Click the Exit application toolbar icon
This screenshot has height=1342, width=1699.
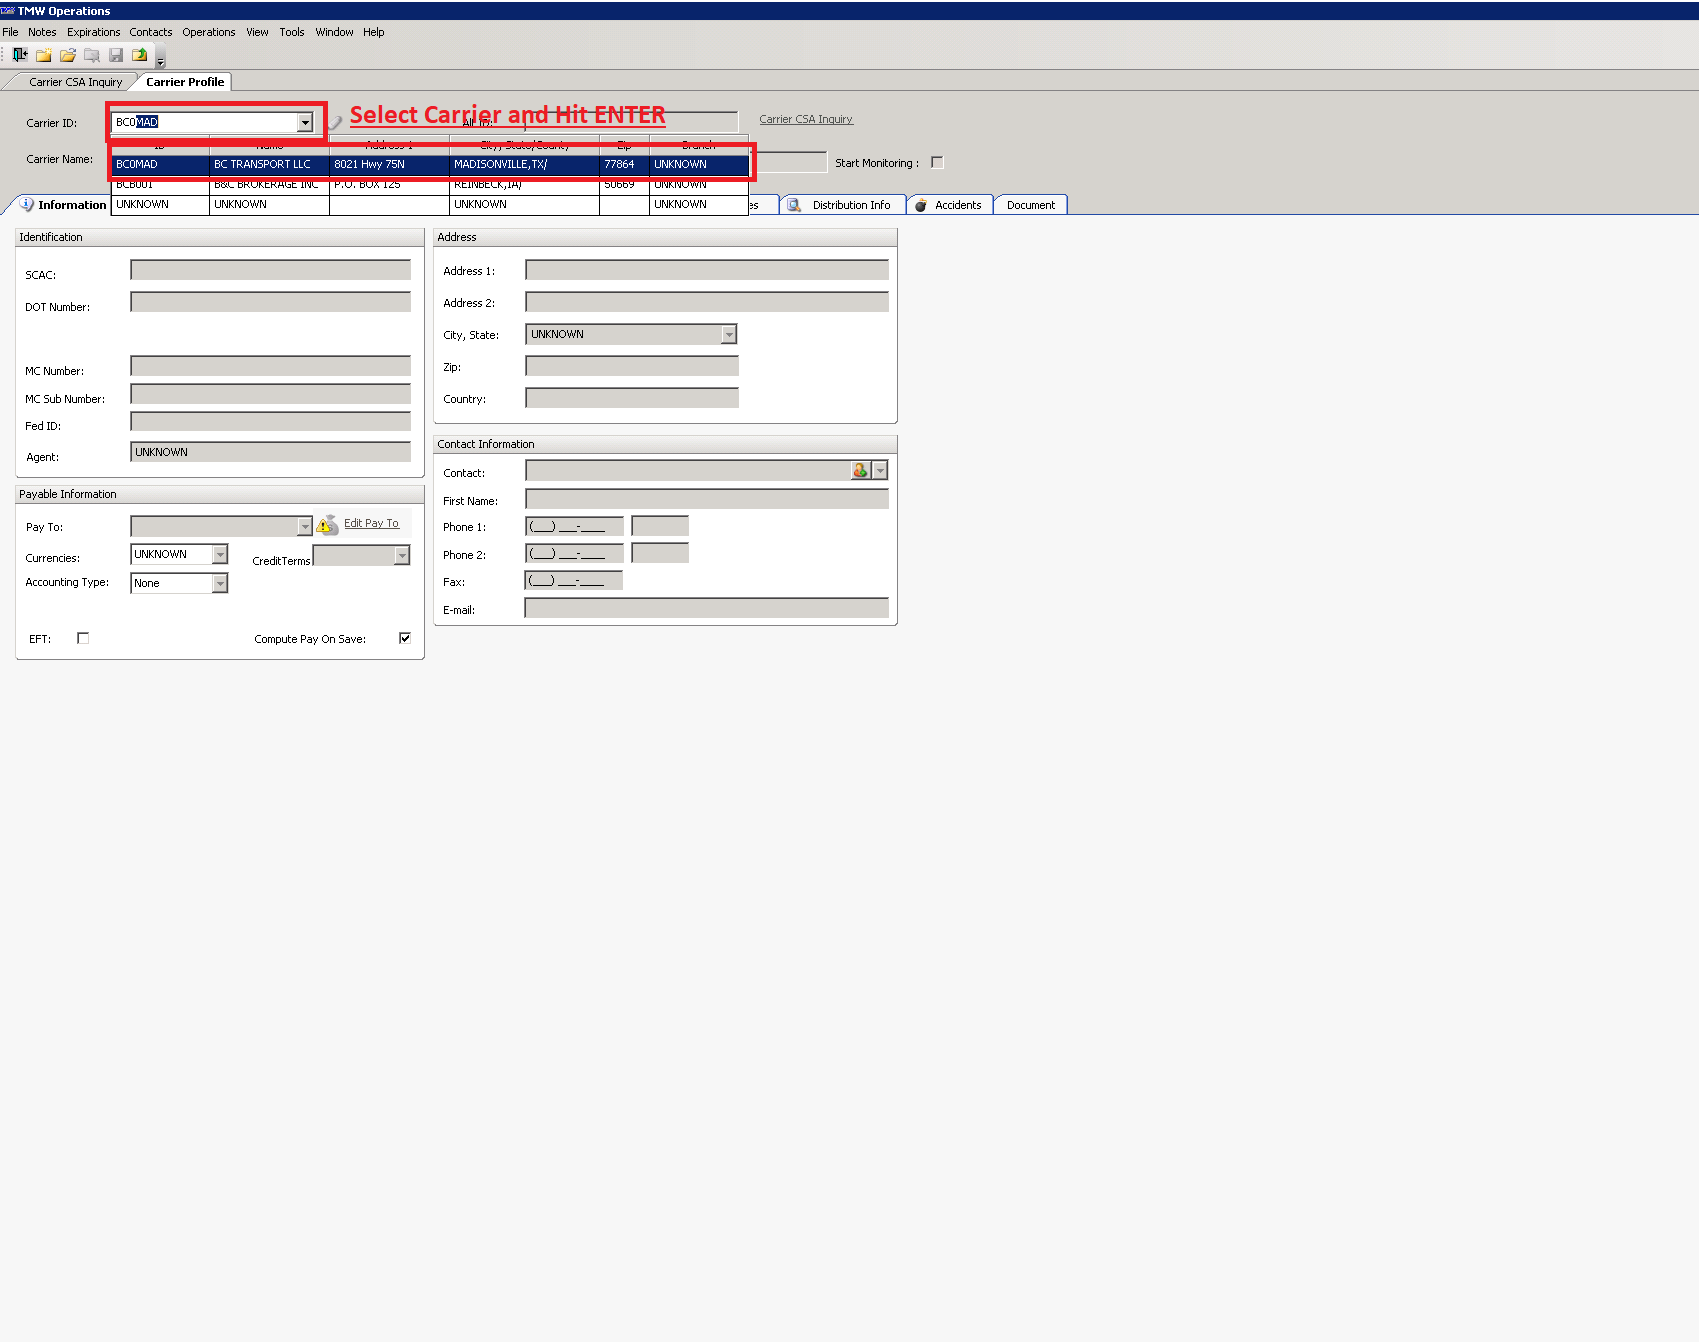[x=19, y=55]
